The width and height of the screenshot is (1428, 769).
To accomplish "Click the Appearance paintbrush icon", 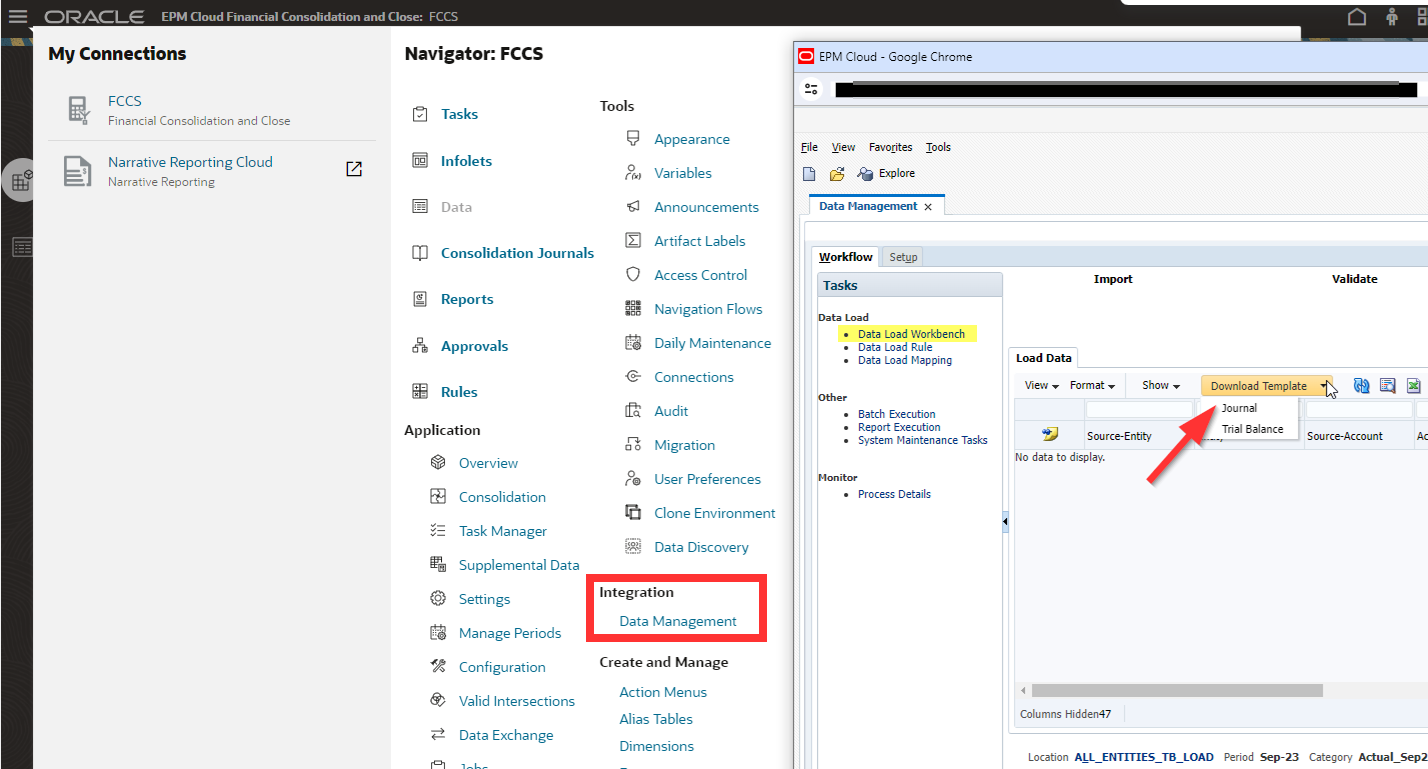I will [633, 139].
